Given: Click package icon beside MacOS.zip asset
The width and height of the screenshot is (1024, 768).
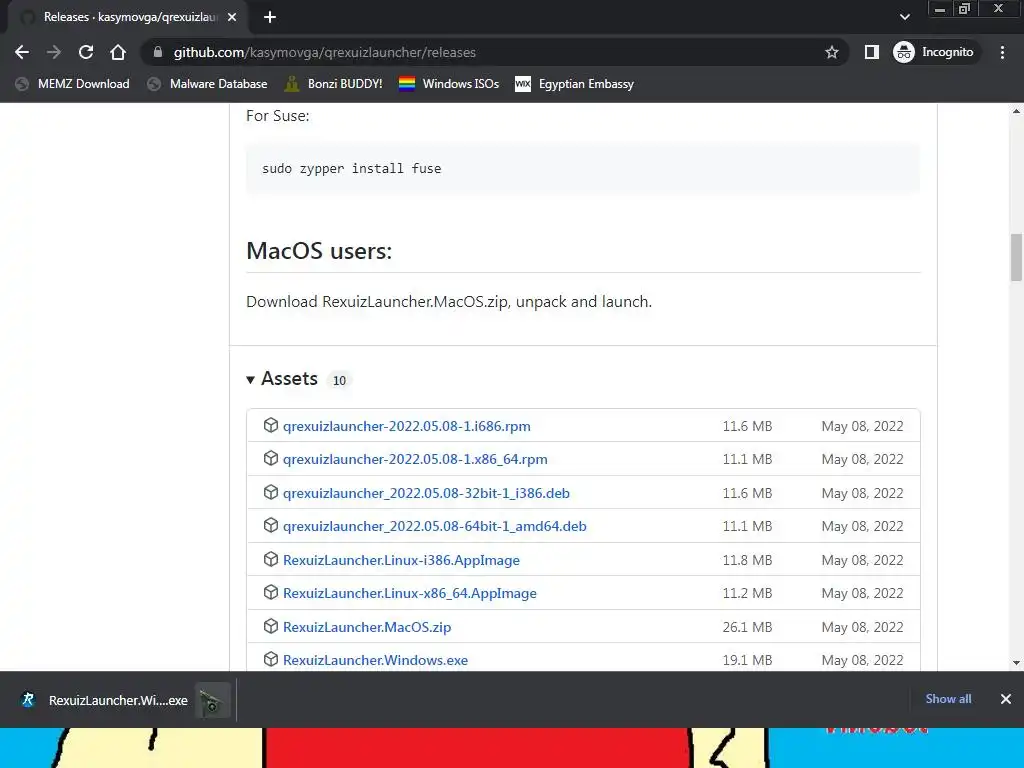Looking at the screenshot, I should pyautogui.click(x=270, y=626).
